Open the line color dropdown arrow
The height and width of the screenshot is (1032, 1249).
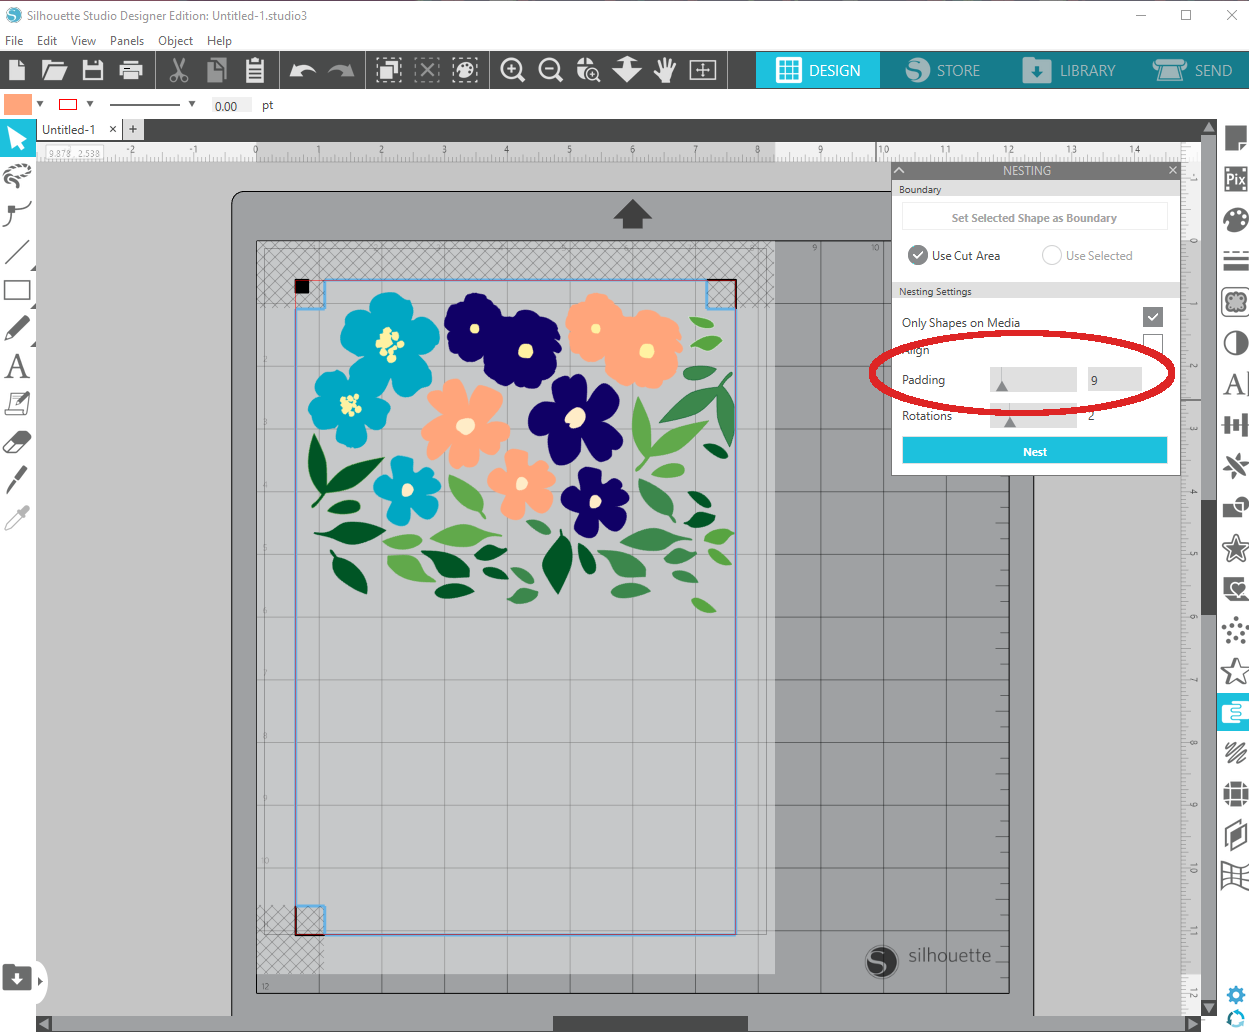coord(90,104)
